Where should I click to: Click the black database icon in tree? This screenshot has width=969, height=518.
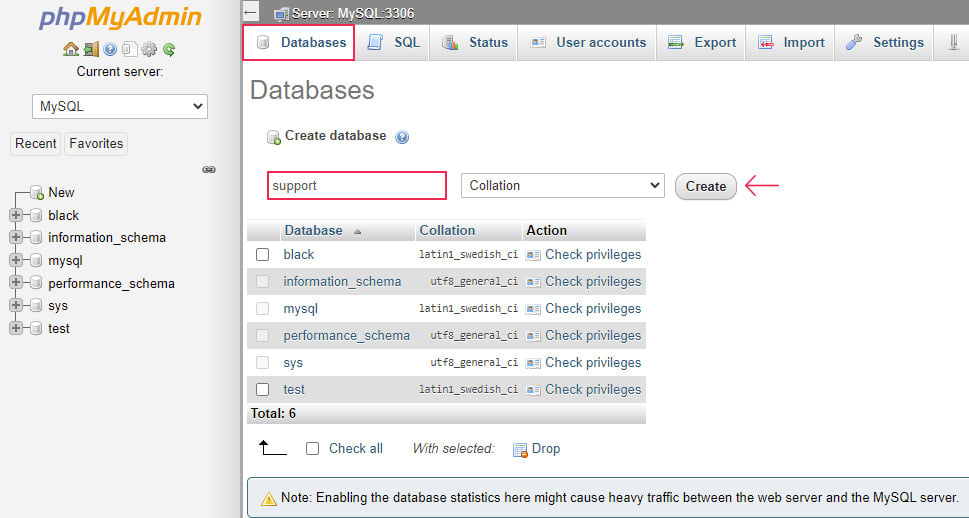[x=36, y=215]
